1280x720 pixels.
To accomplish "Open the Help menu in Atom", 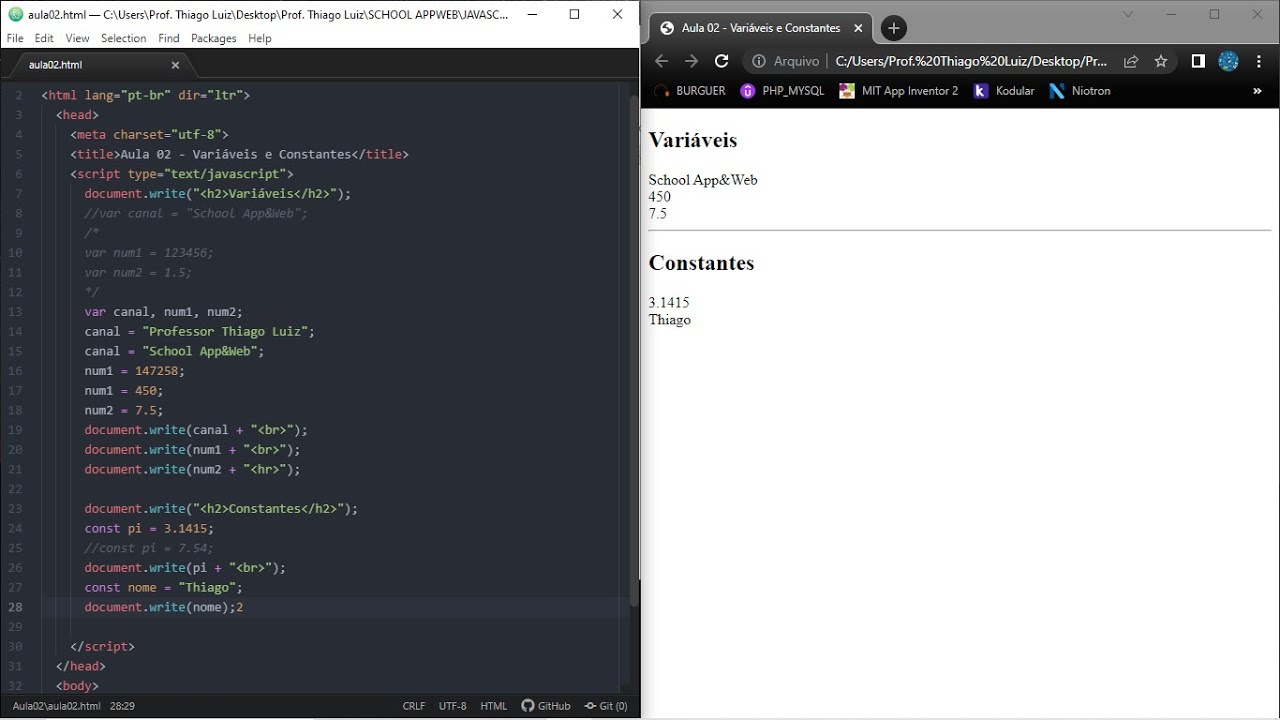I will 260,38.
